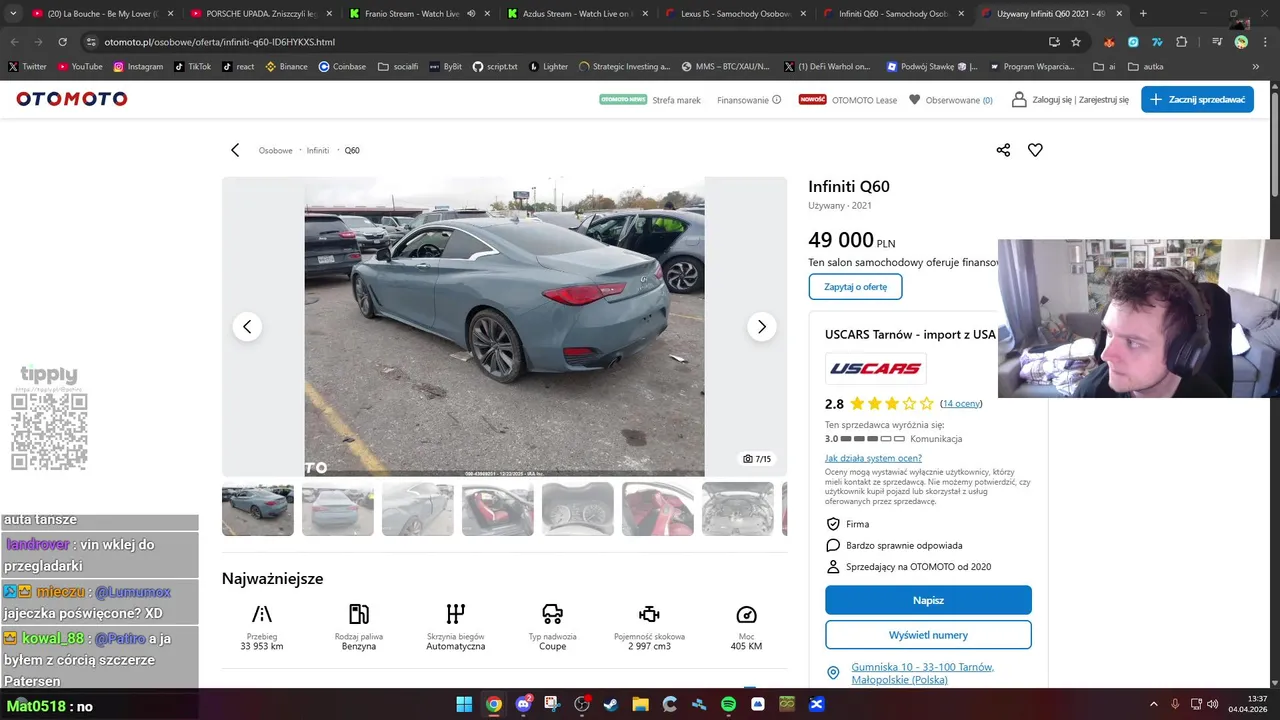
Task: Bookmark this page with the star icon
Action: pyautogui.click(x=1076, y=42)
